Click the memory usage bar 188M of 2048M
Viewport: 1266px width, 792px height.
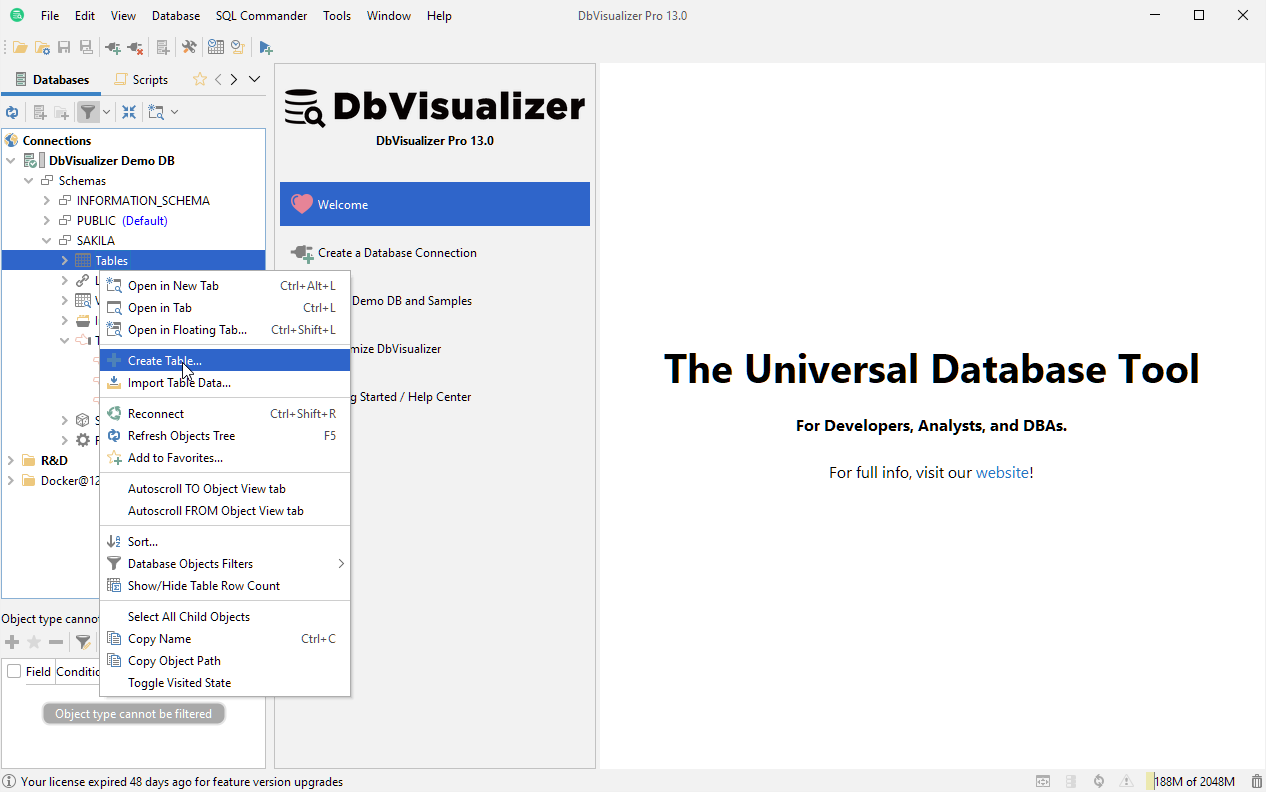1194,781
